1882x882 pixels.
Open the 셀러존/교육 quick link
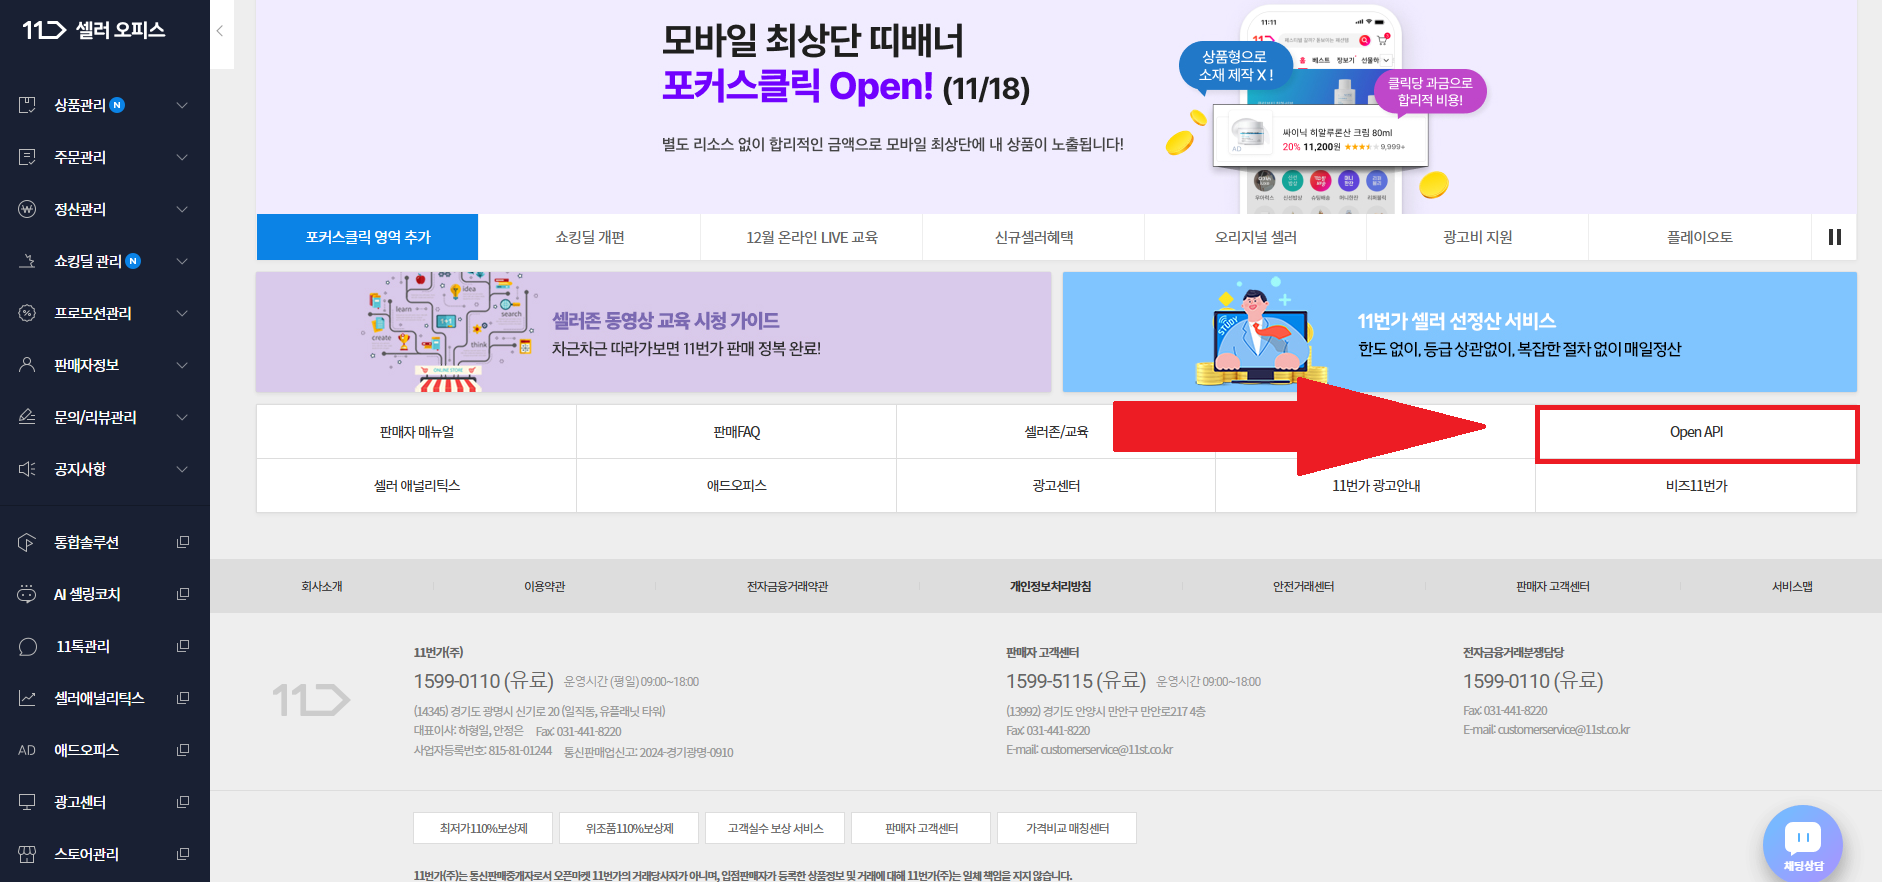1056,432
